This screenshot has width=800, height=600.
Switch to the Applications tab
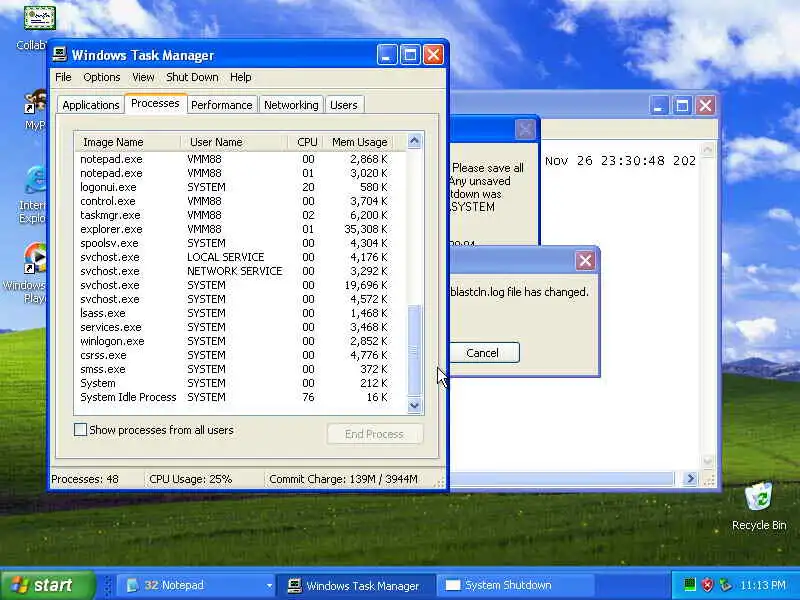[x=90, y=105]
